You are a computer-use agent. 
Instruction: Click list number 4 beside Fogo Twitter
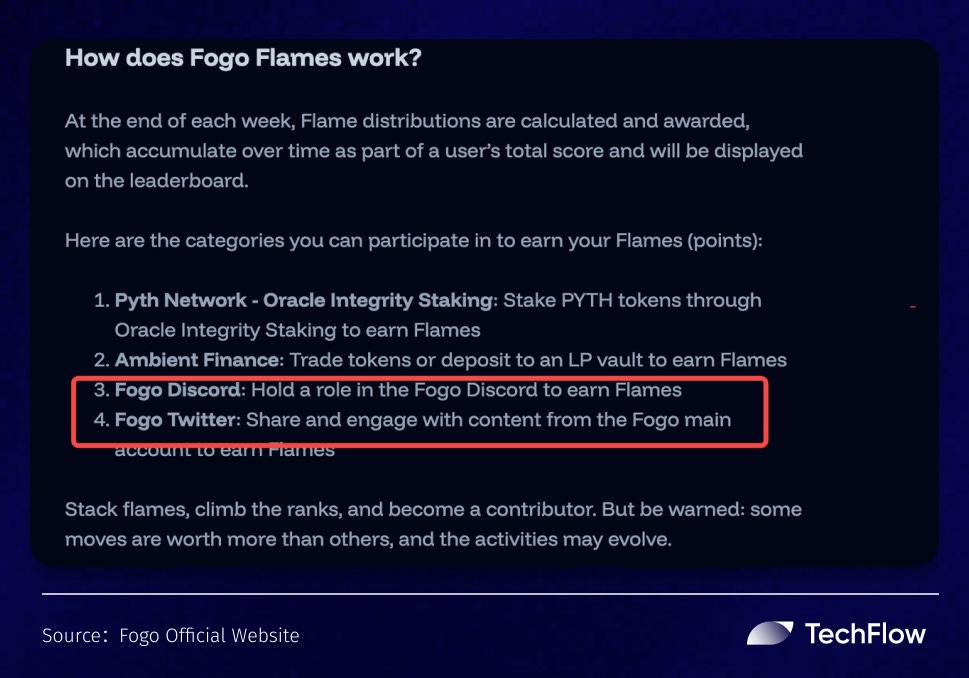pos(100,420)
